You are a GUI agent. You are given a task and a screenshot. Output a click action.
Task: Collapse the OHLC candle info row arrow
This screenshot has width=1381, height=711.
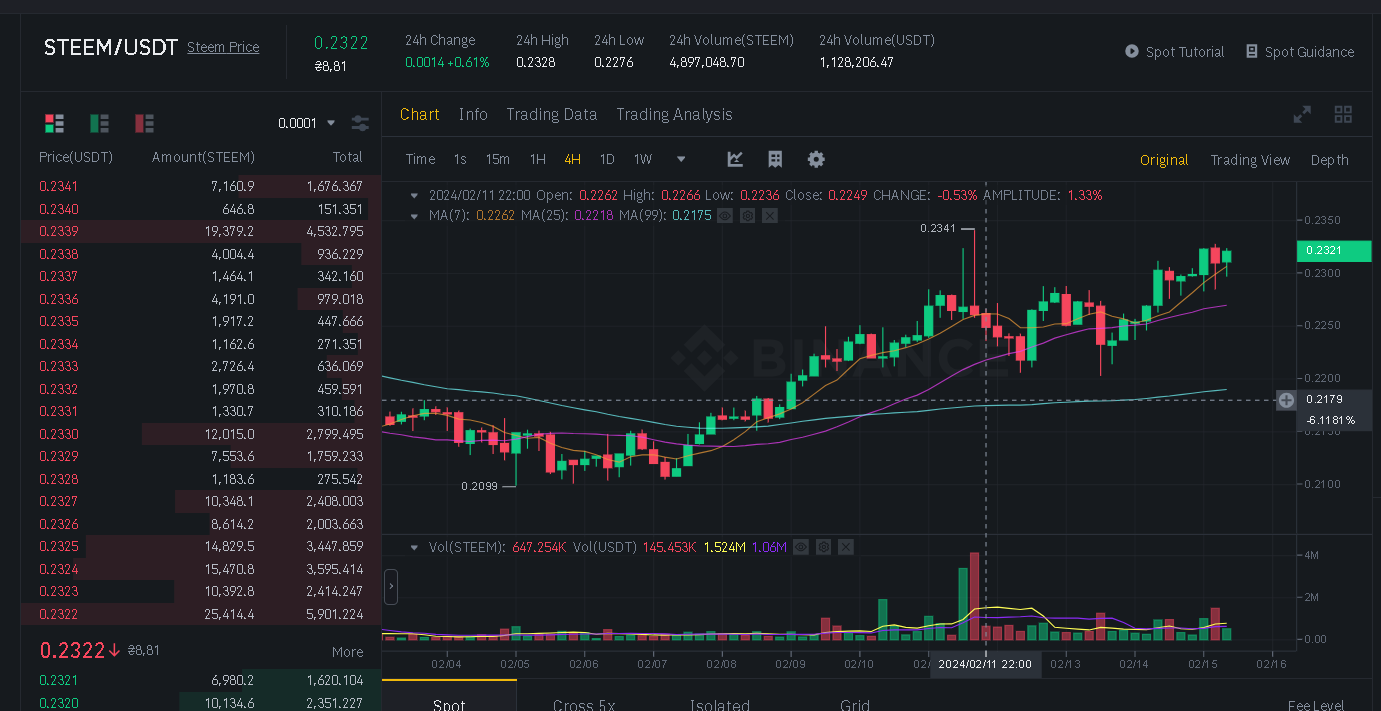(414, 195)
